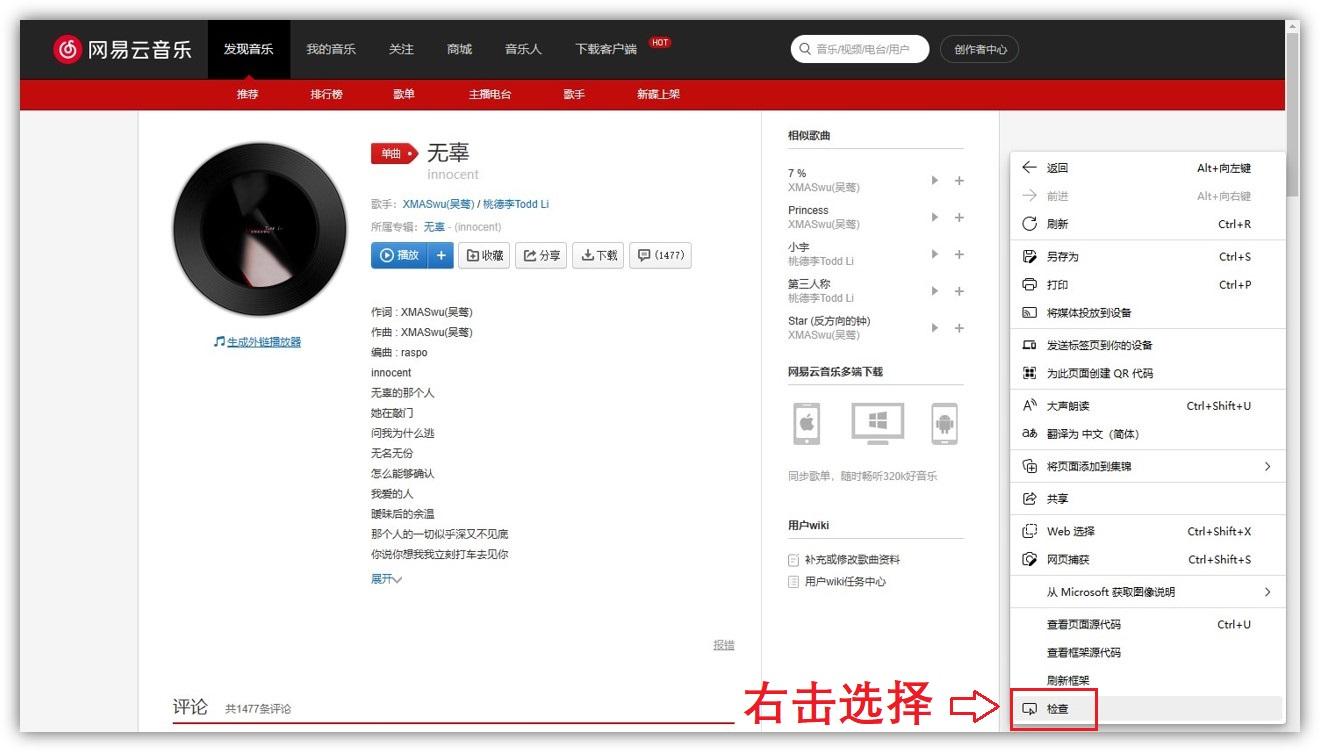Click the 报错 link
Image resolution: width=1320 pixels, height=752 pixels.
(724, 645)
